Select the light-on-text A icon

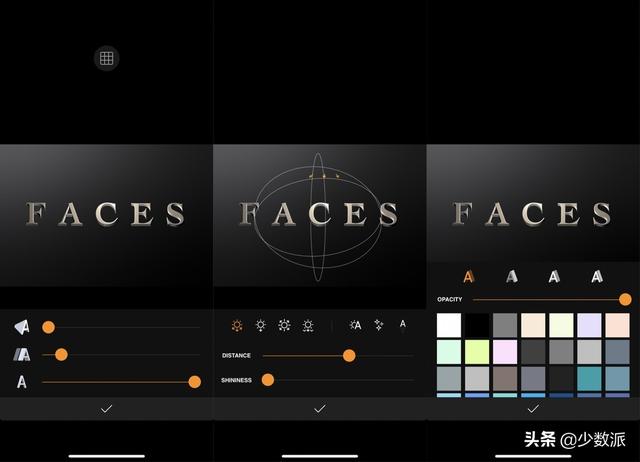tap(356, 325)
